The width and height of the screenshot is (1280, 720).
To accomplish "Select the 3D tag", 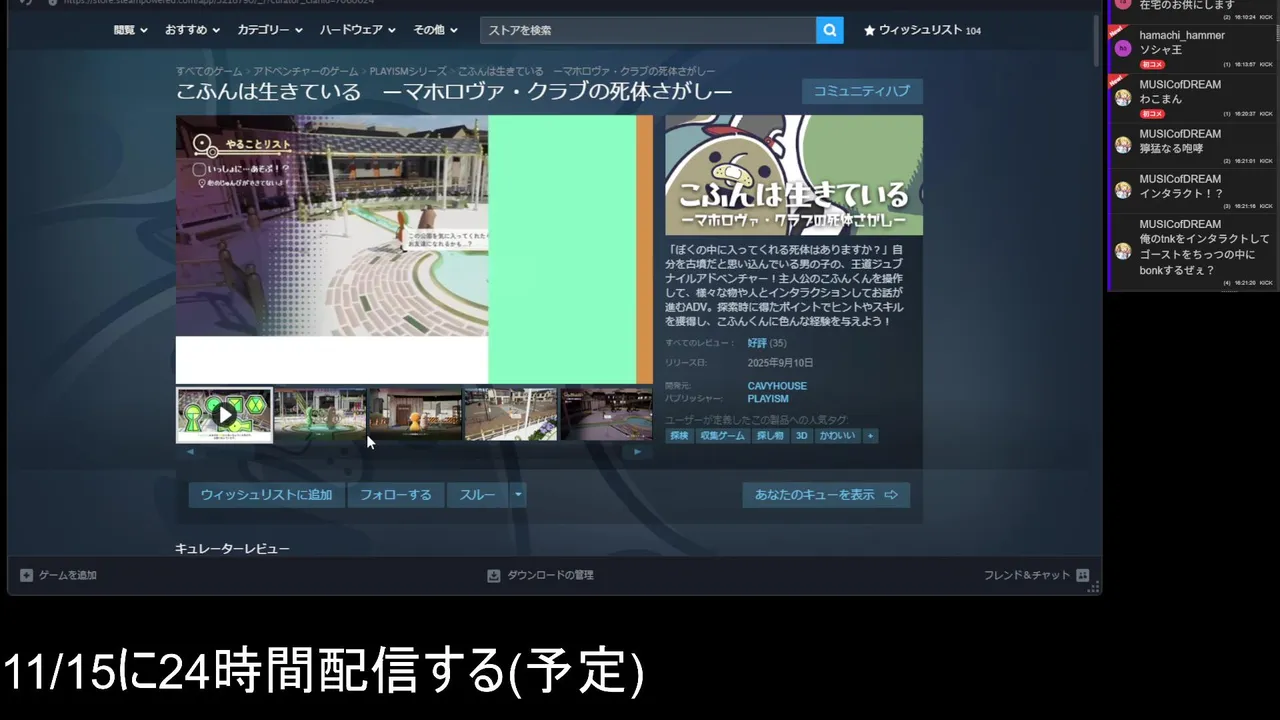I will (802, 436).
